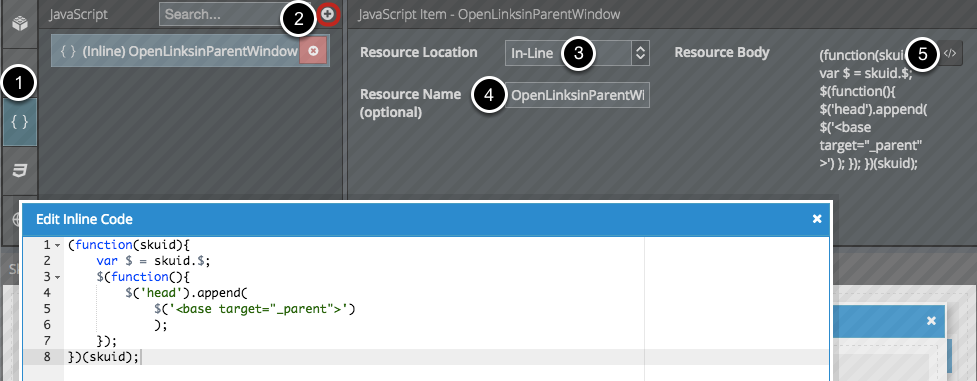Click the curly braces icon in the resource list item
The width and height of the screenshot is (977, 381).
[69, 52]
